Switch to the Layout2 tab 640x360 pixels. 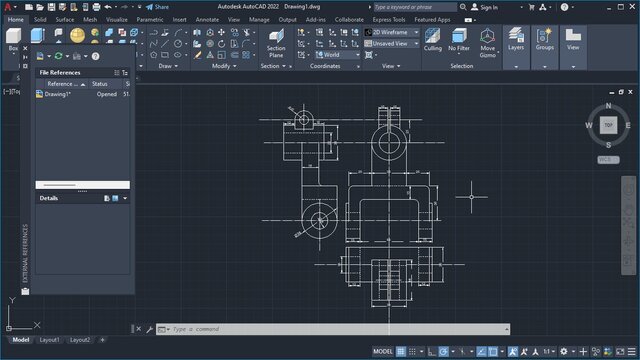[x=80, y=340]
